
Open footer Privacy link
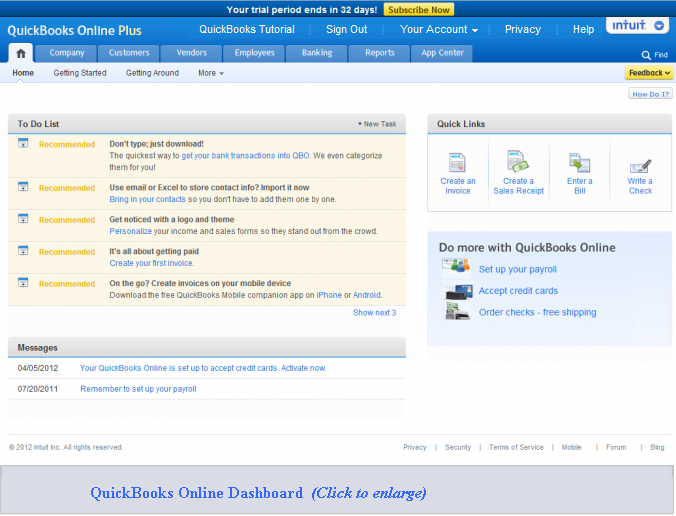point(415,447)
